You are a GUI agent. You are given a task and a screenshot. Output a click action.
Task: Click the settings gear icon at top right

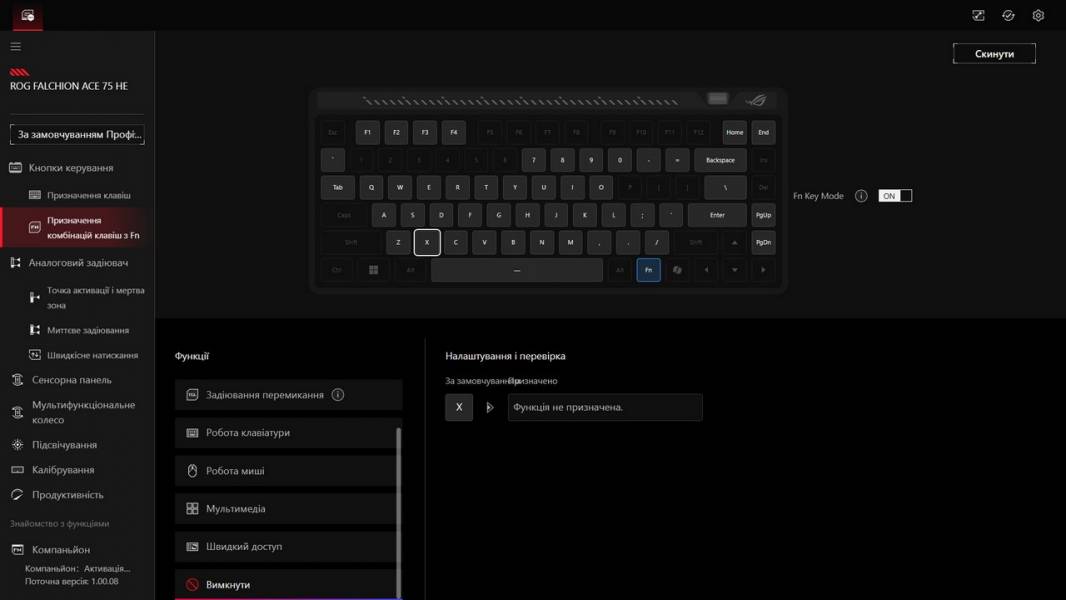[x=1038, y=15]
